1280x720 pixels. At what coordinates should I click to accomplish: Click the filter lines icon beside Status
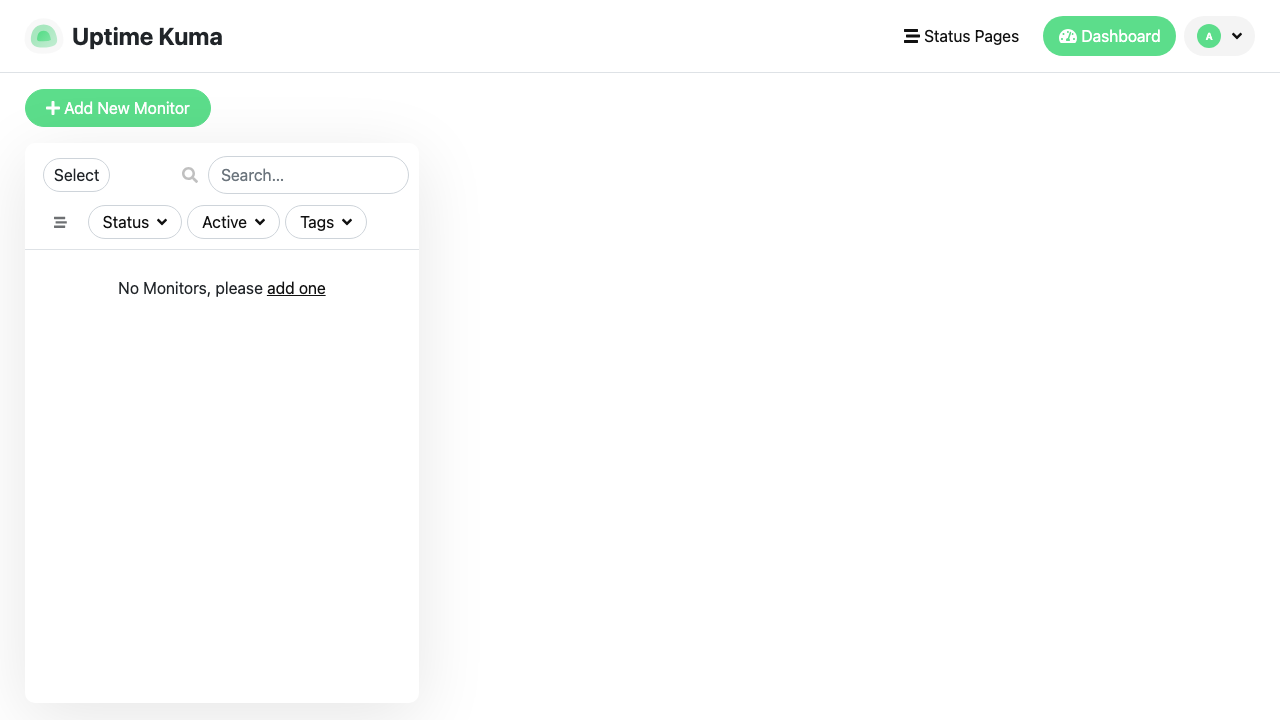(60, 222)
